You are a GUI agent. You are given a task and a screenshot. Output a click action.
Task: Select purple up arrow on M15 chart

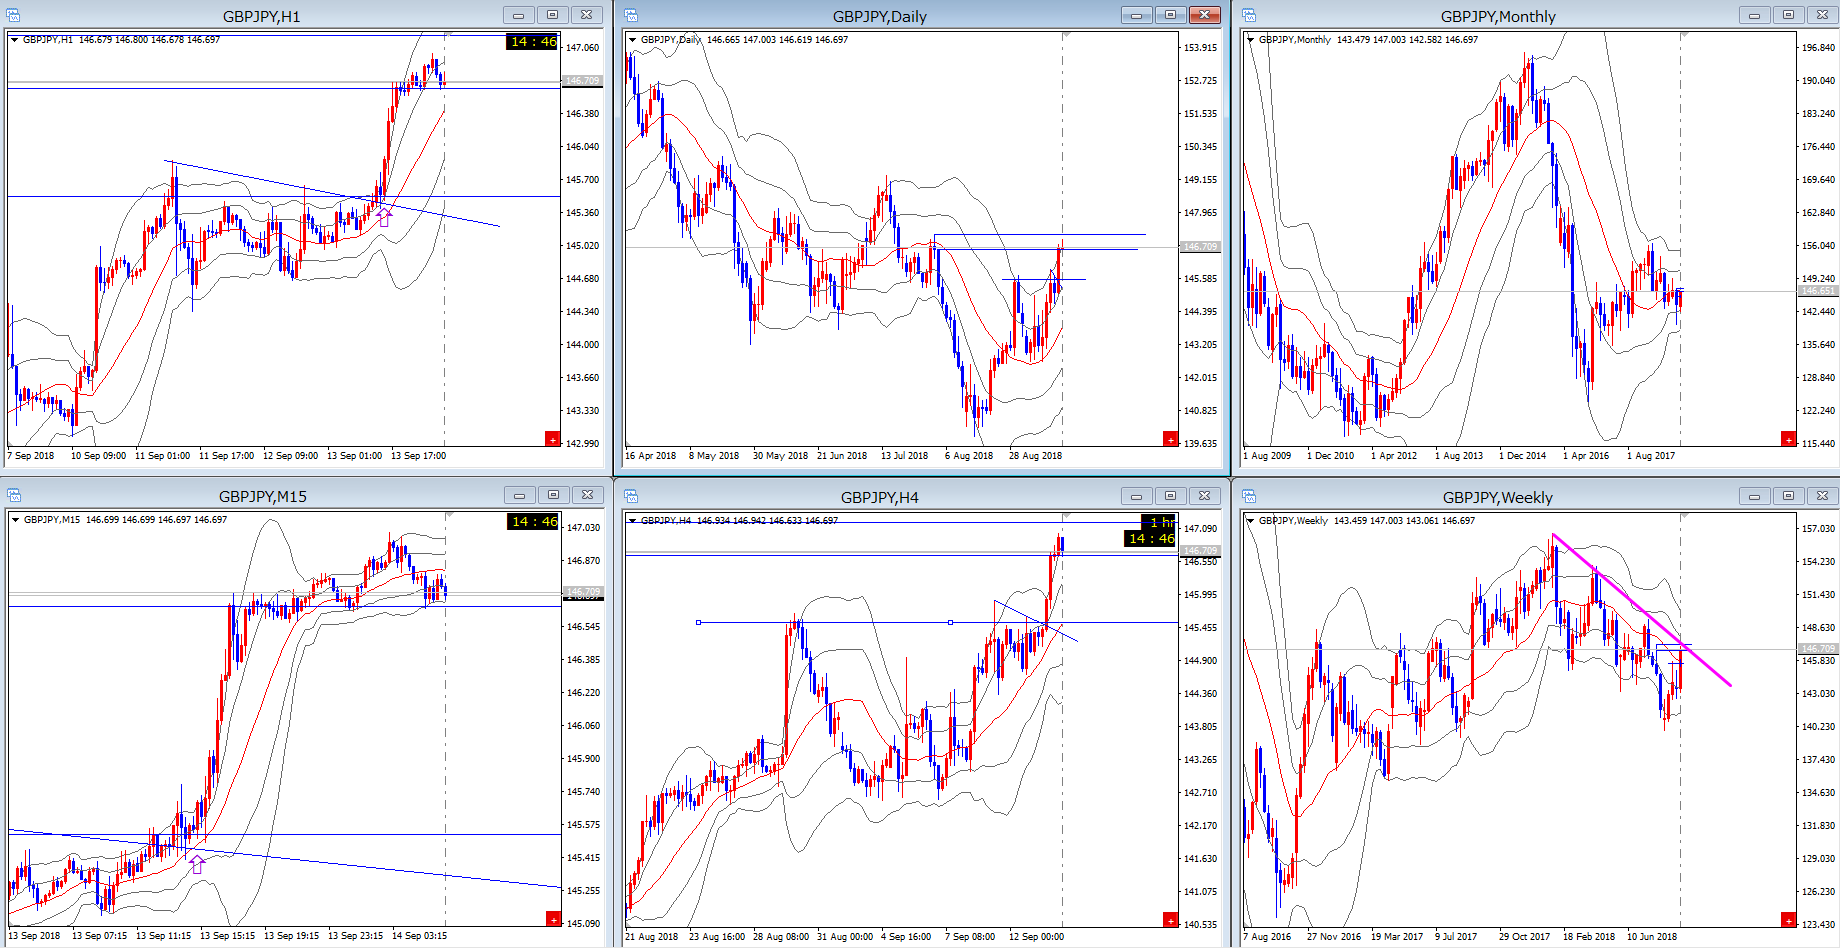click(x=197, y=865)
